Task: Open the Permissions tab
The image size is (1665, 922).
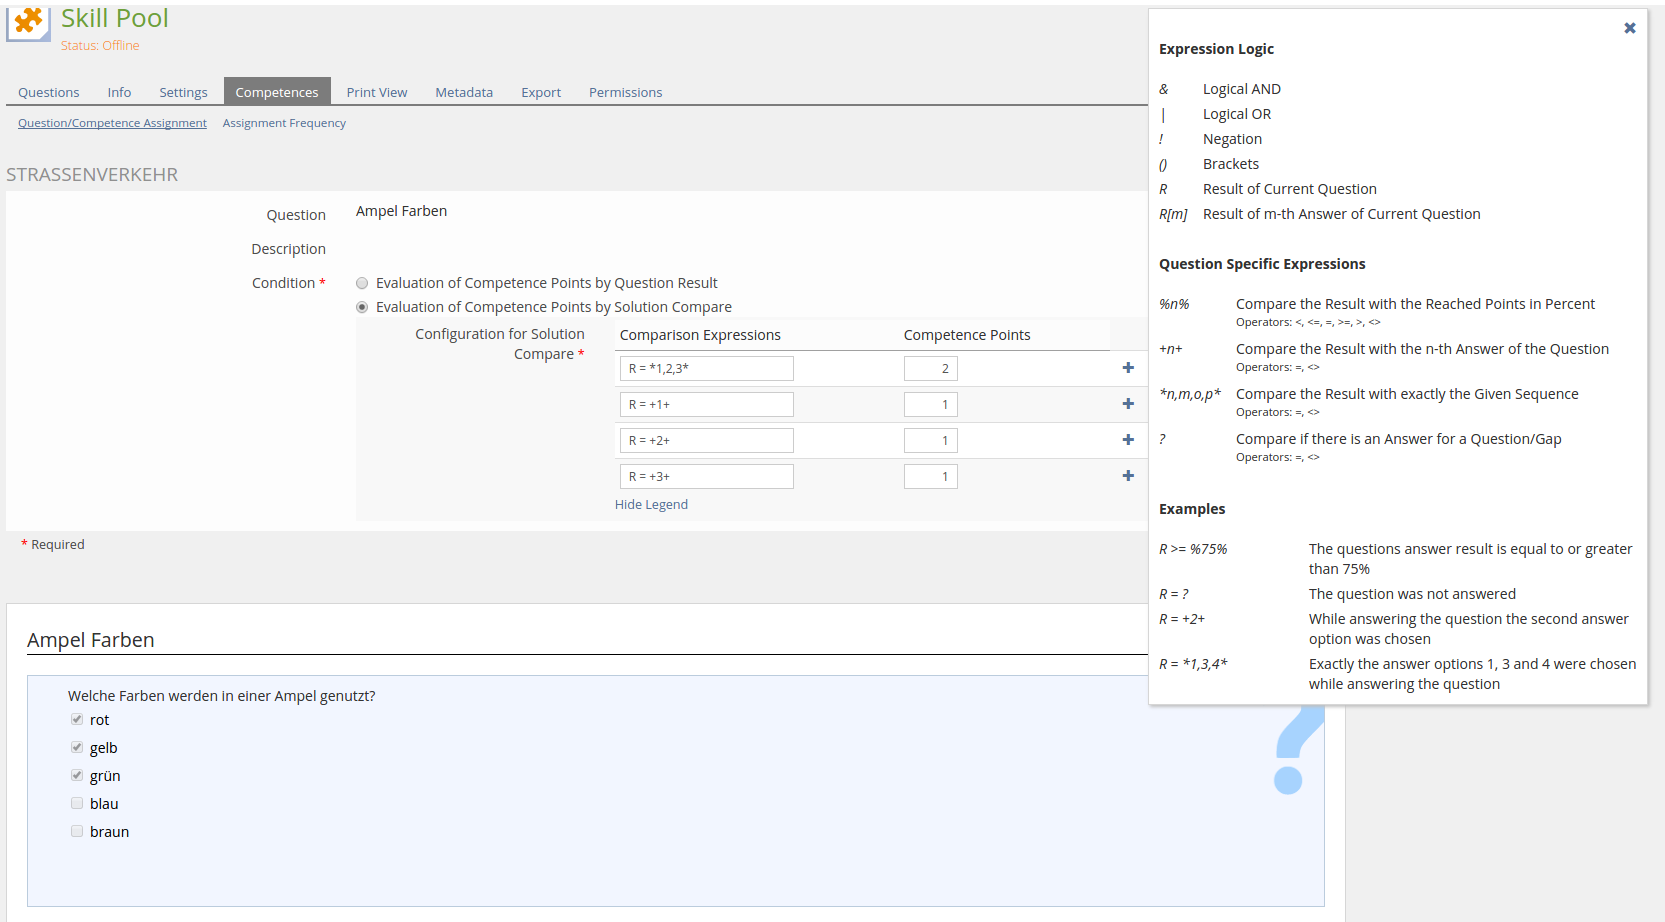Action: coord(625,92)
